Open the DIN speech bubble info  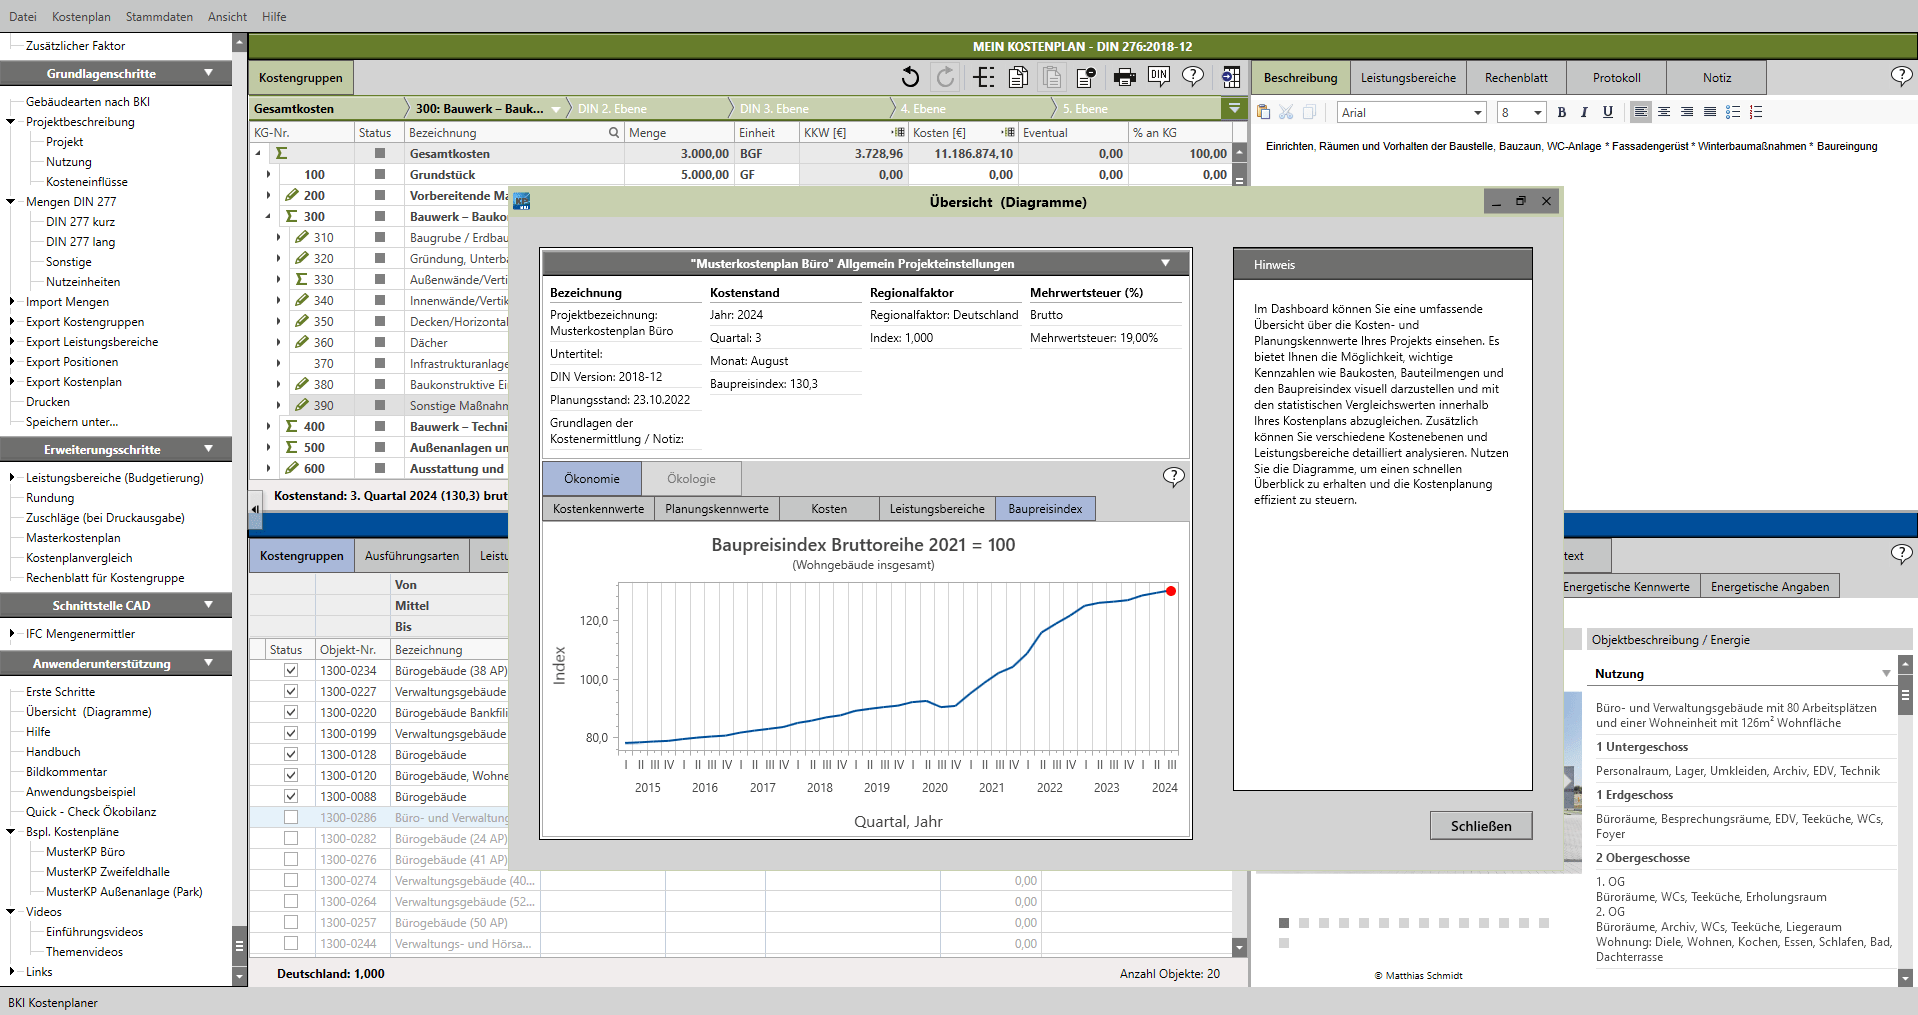click(x=1159, y=76)
